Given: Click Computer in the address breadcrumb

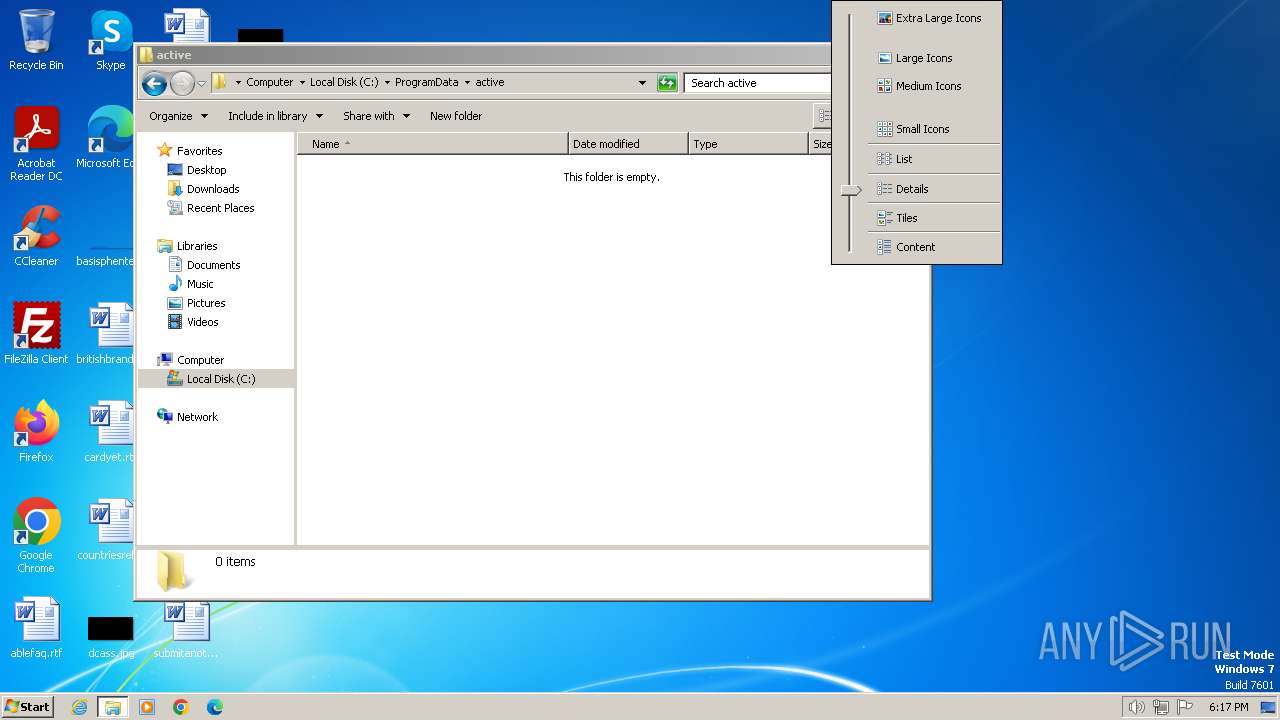Looking at the screenshot, I should 270,83.
